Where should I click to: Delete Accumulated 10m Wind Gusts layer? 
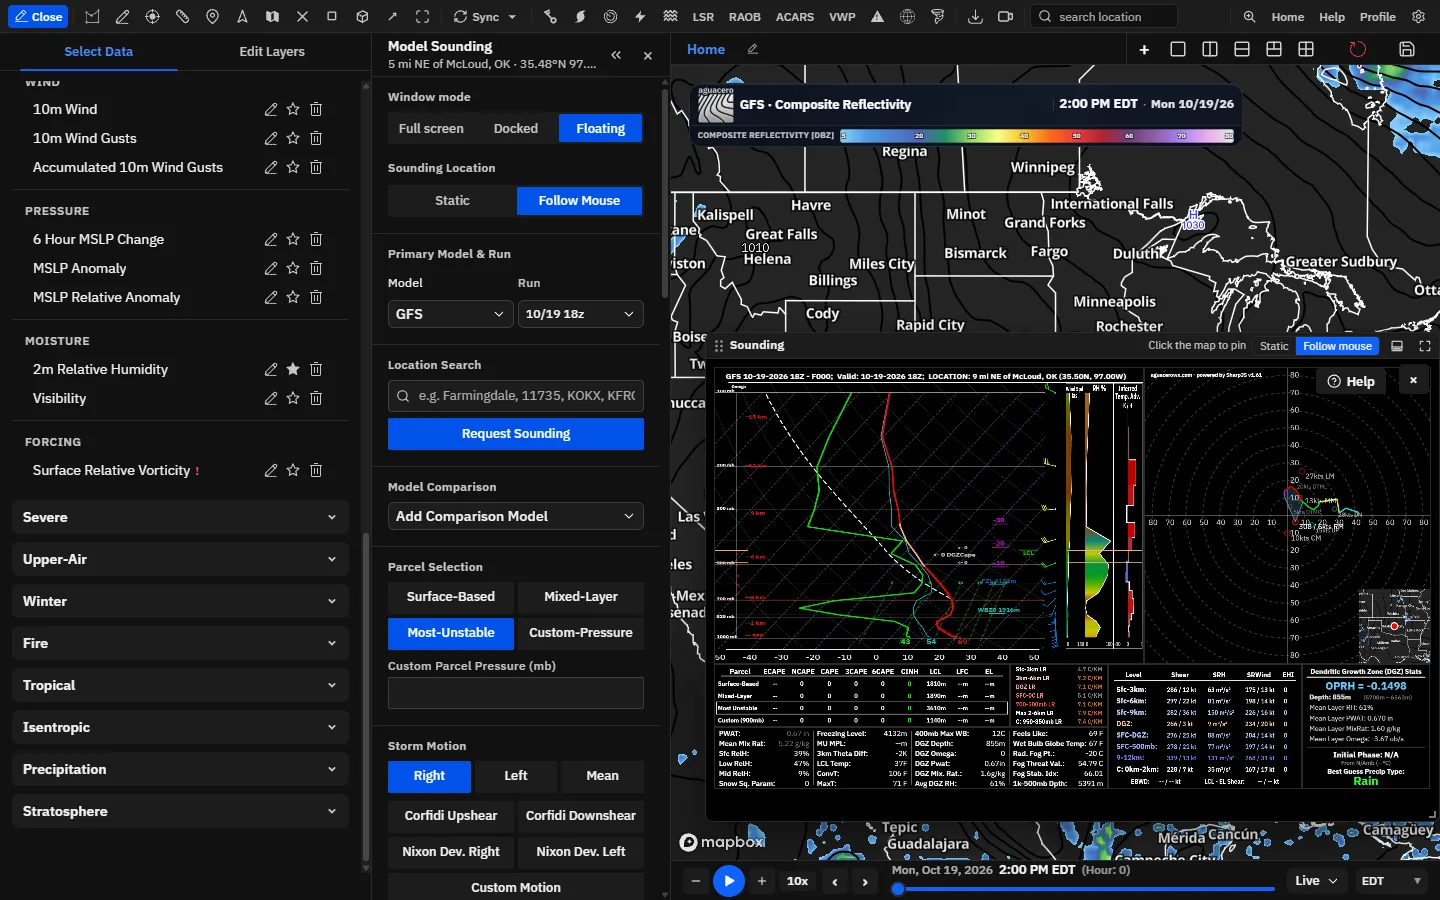pyautogui.click(x=316, y=167)
